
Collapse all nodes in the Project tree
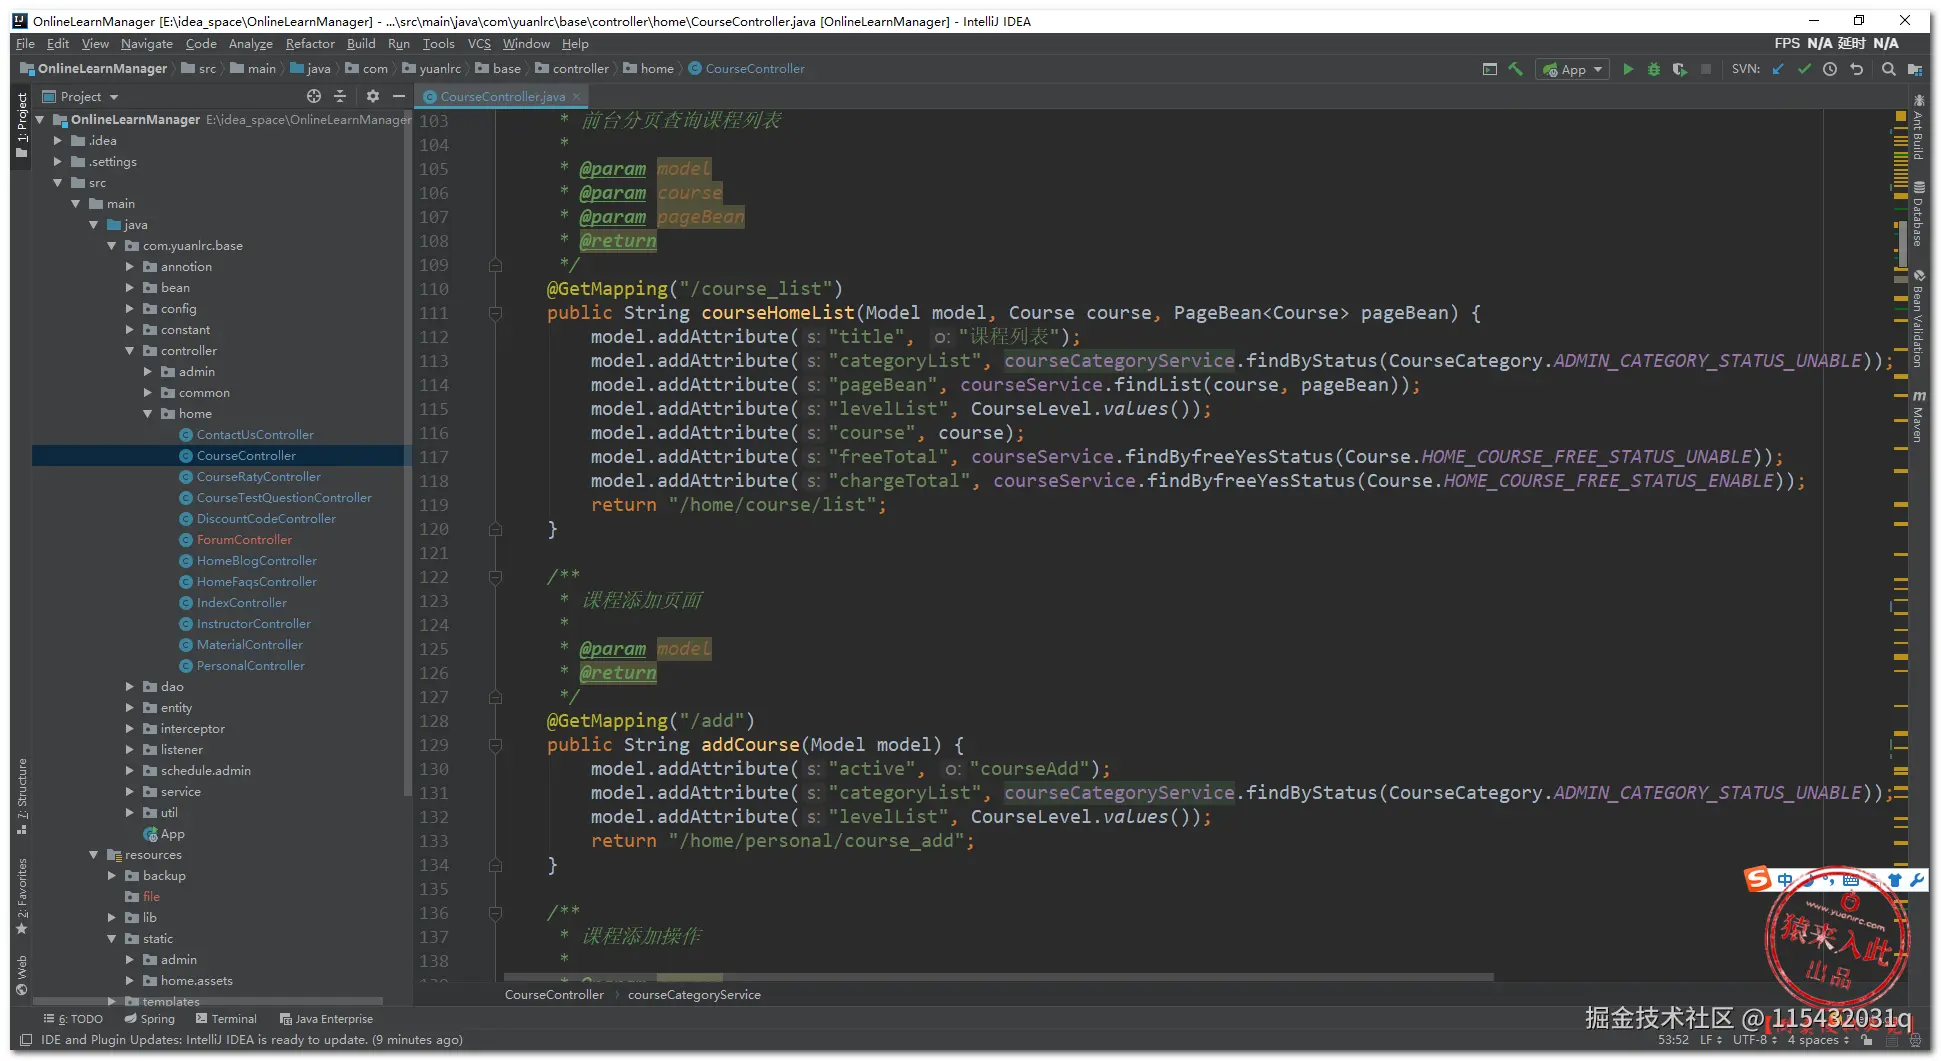(340, 96)
